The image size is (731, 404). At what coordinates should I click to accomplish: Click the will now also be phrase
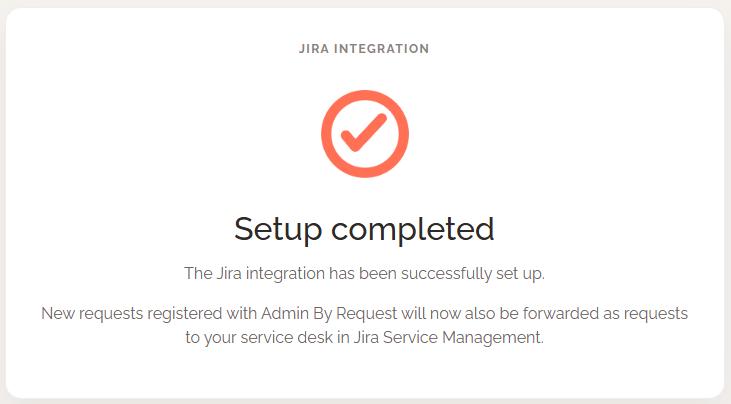click(460, 313)
